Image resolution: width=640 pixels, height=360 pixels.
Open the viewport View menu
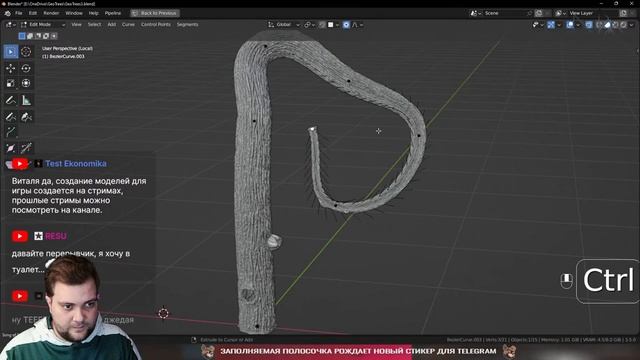click(76, 25)
